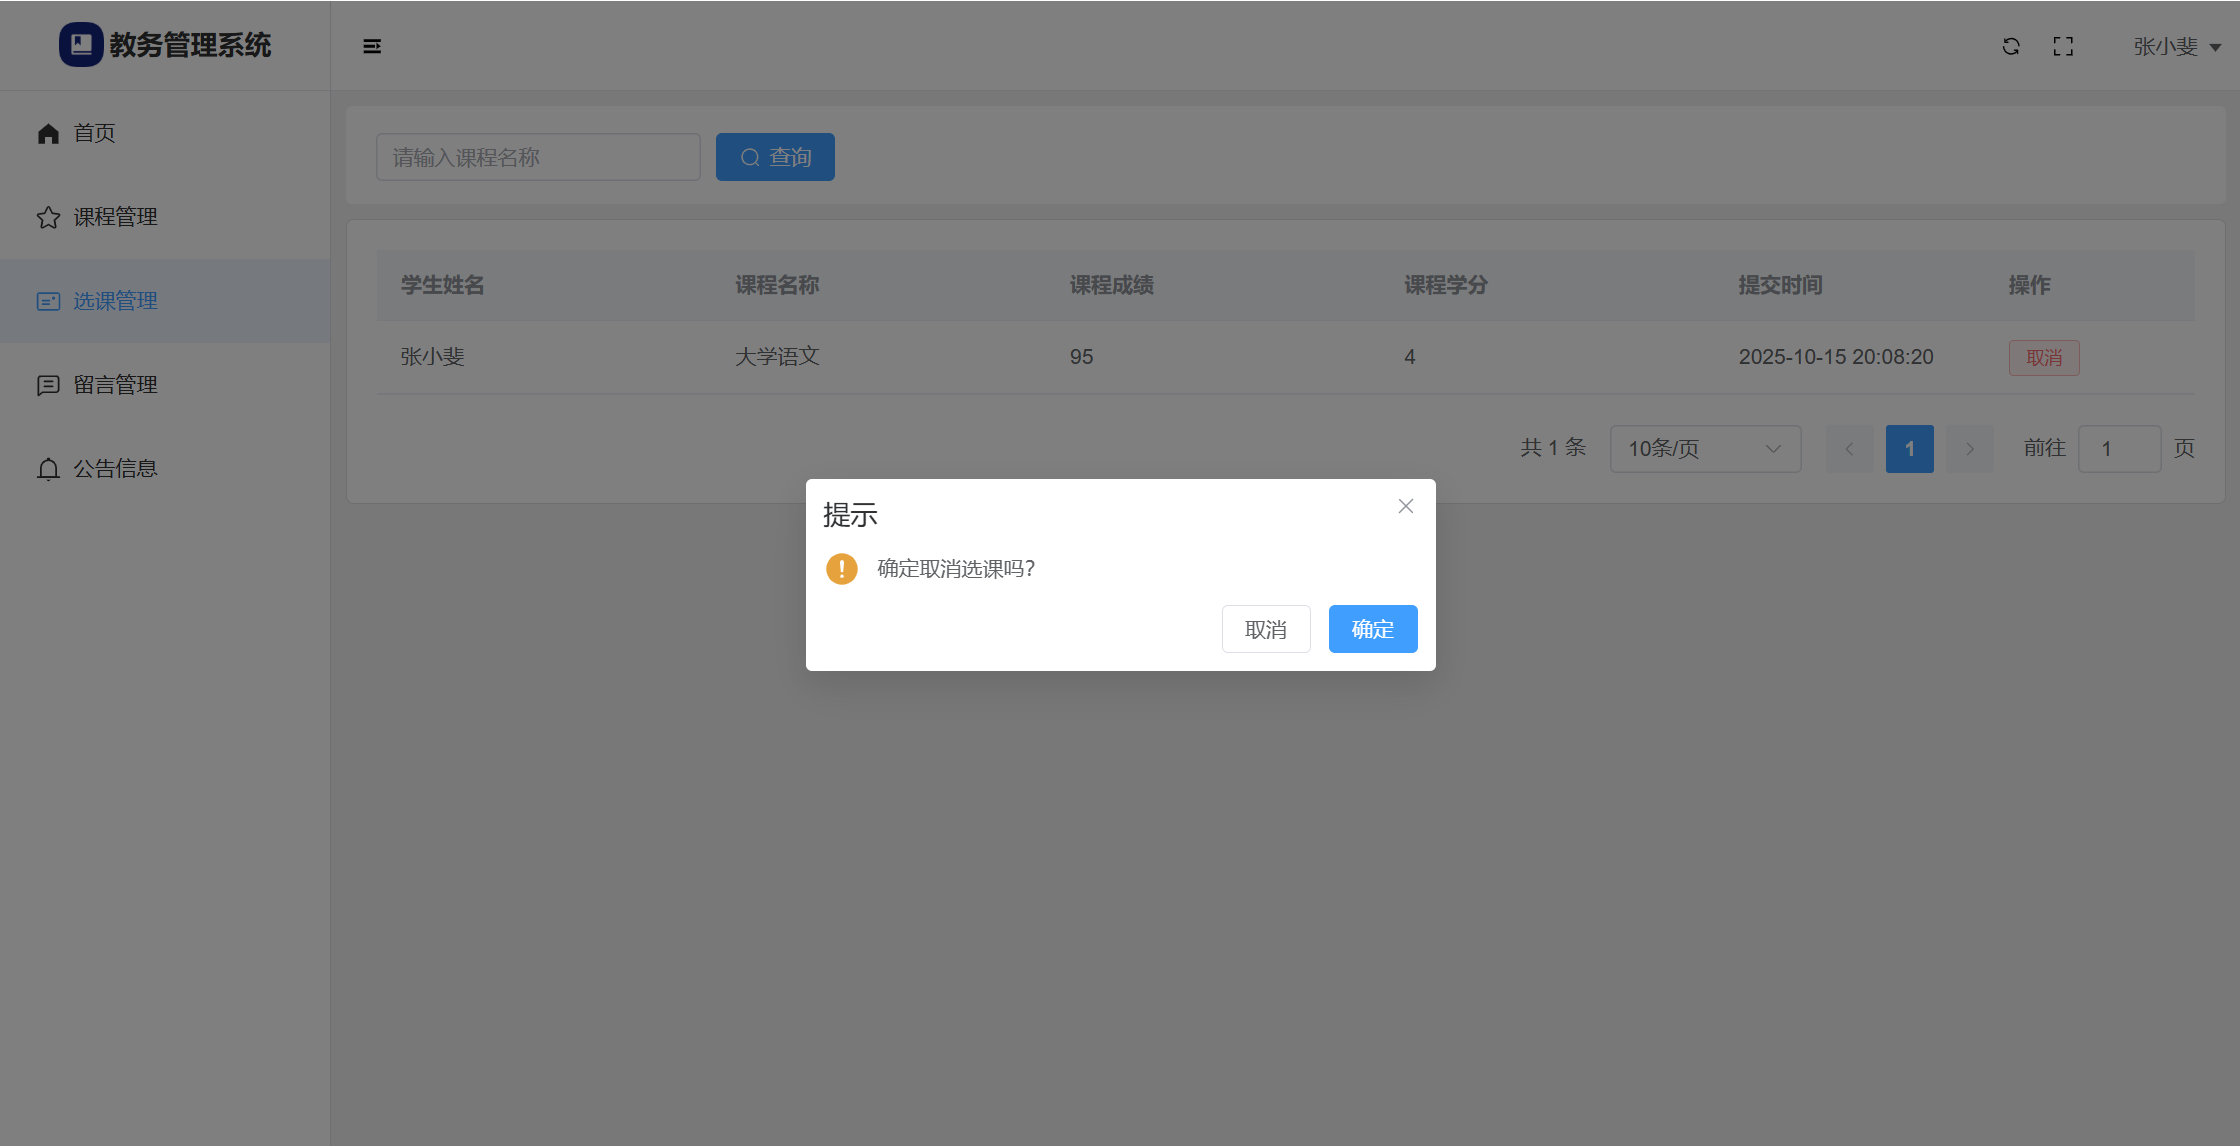The width and height of the screenshot is (2240, 1146).
Task: Click the 前往 page number input box
Action: [x=2119, y=449]
